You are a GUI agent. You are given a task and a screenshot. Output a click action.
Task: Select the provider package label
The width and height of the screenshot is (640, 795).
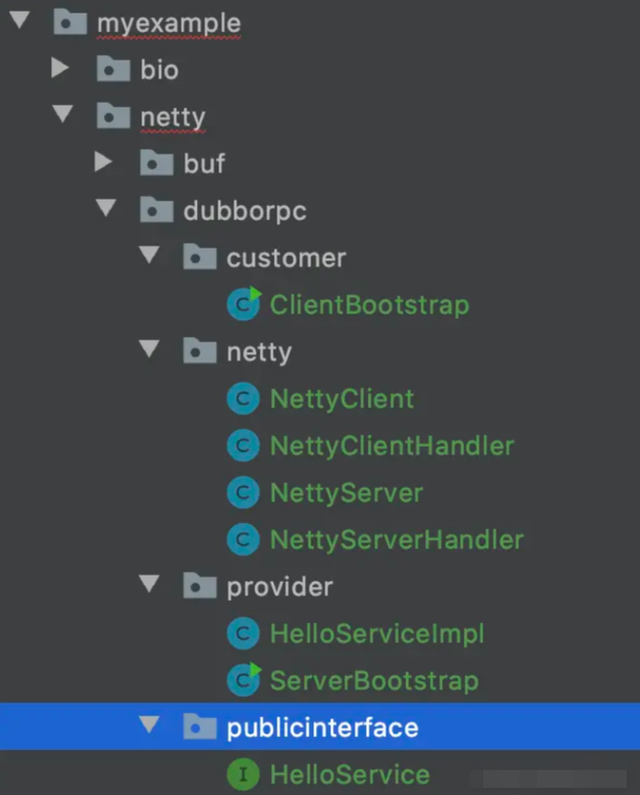279,587
